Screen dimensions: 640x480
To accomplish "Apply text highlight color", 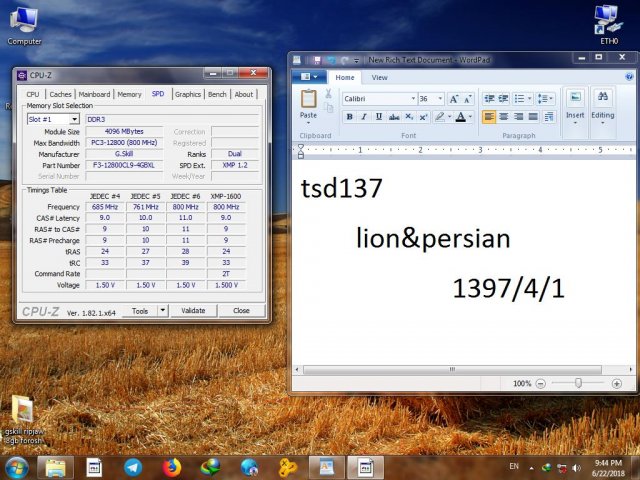I will click(440, 117).
